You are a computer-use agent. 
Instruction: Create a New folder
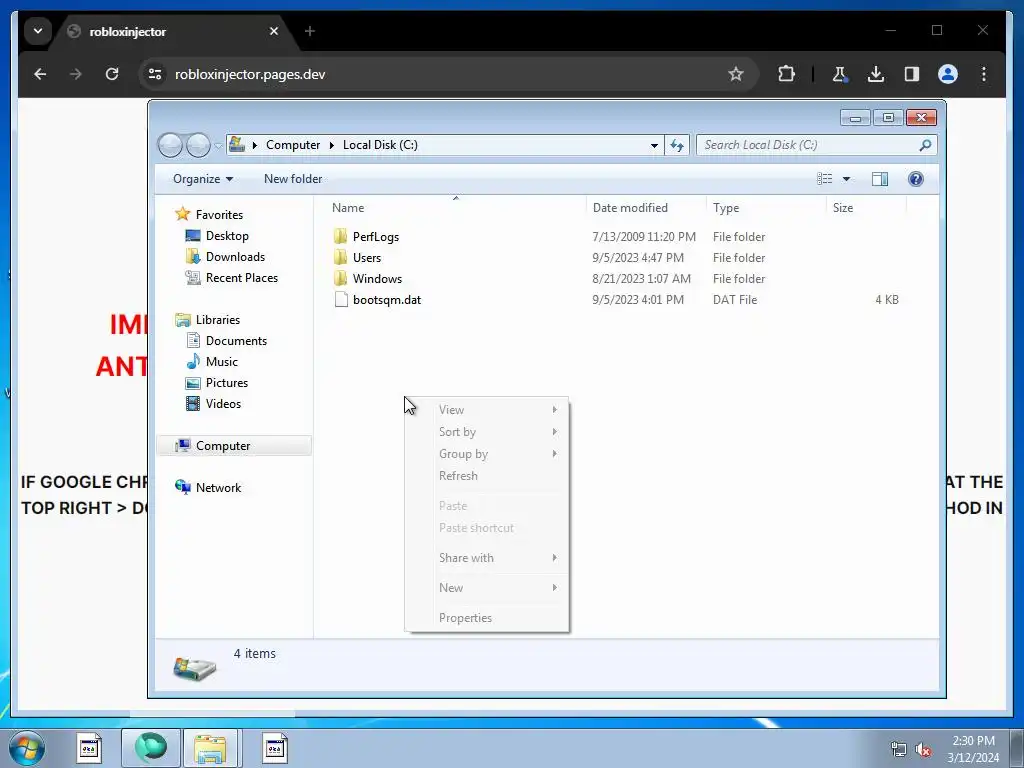click(x=293, y=179)
